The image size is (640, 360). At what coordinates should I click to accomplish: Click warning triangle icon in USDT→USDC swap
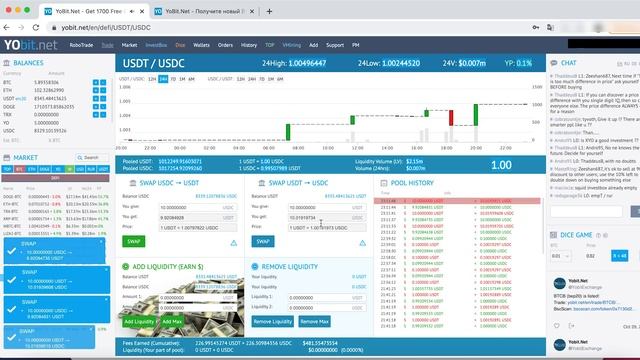362,243
